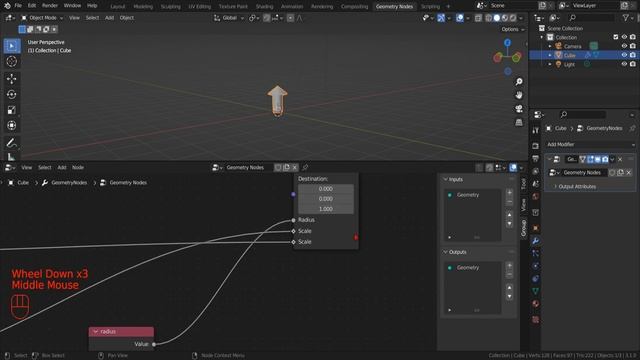The height and width of the screenshot is (360, 640).
Task: Click Cube in node editor breadcrumb
Action: [x=23, y=183]
